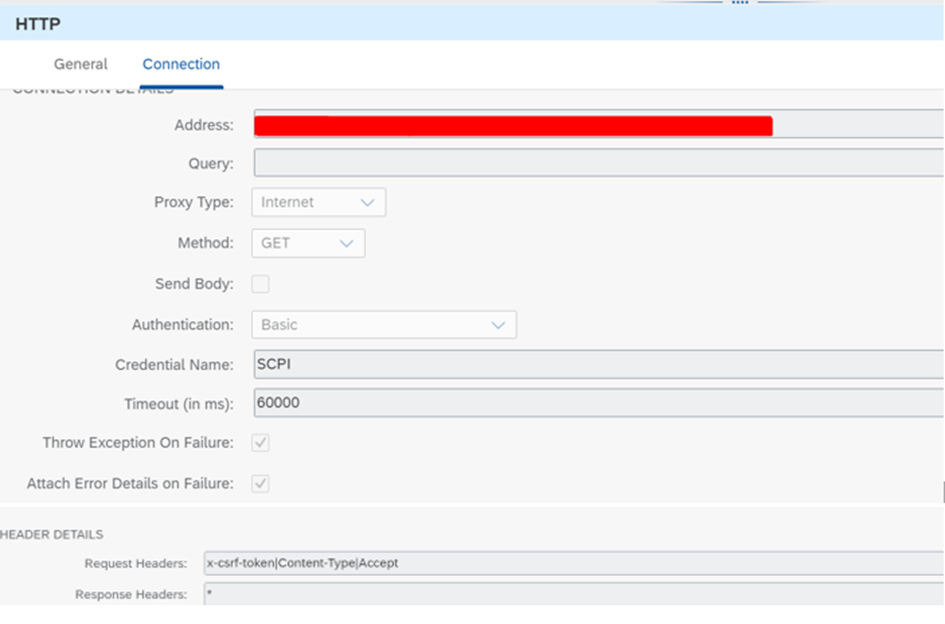The width and height of the screenshot is (945, 624).
Task: Click the Request Headers label
Action: (x=136, y=564)
